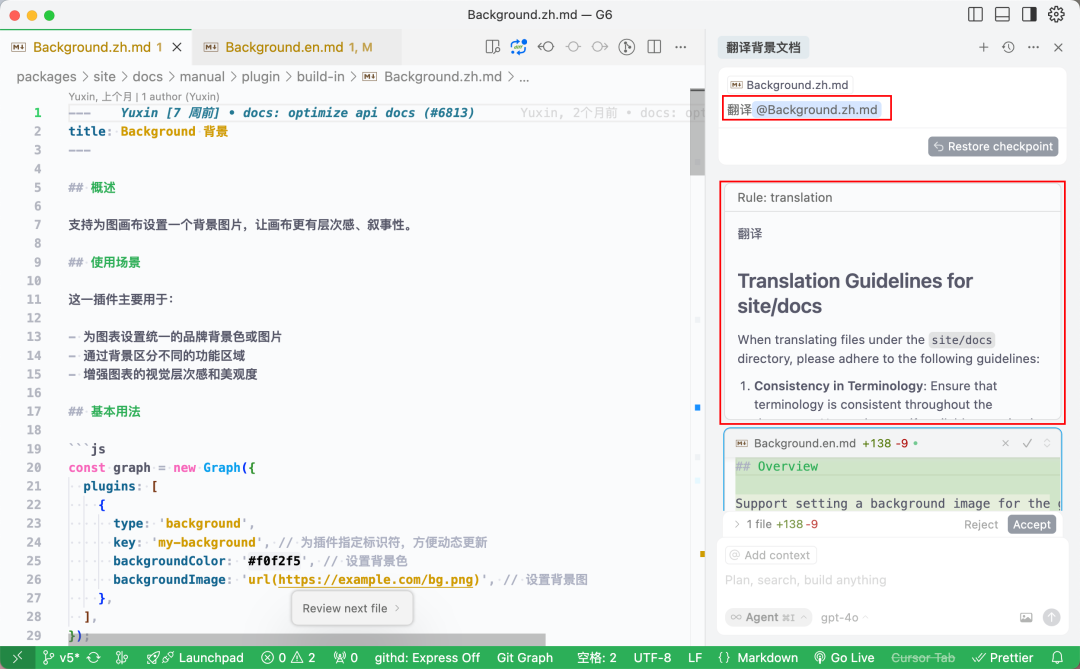
Task: Toggle 'githd: Express Off' in status bar
Action: pos(427,657)
